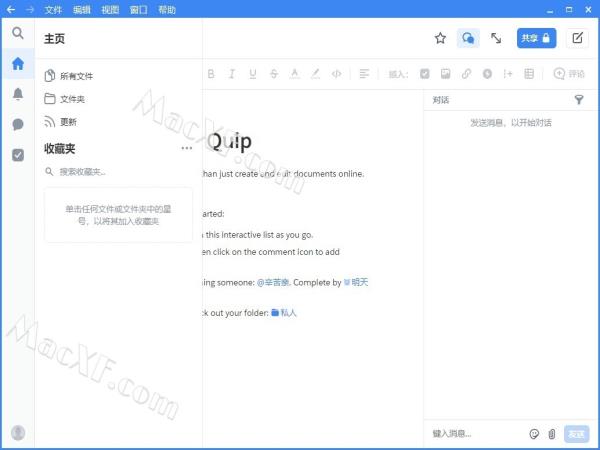Open the text color tool
Screen dimensions: 600x450
coord(294,74)
